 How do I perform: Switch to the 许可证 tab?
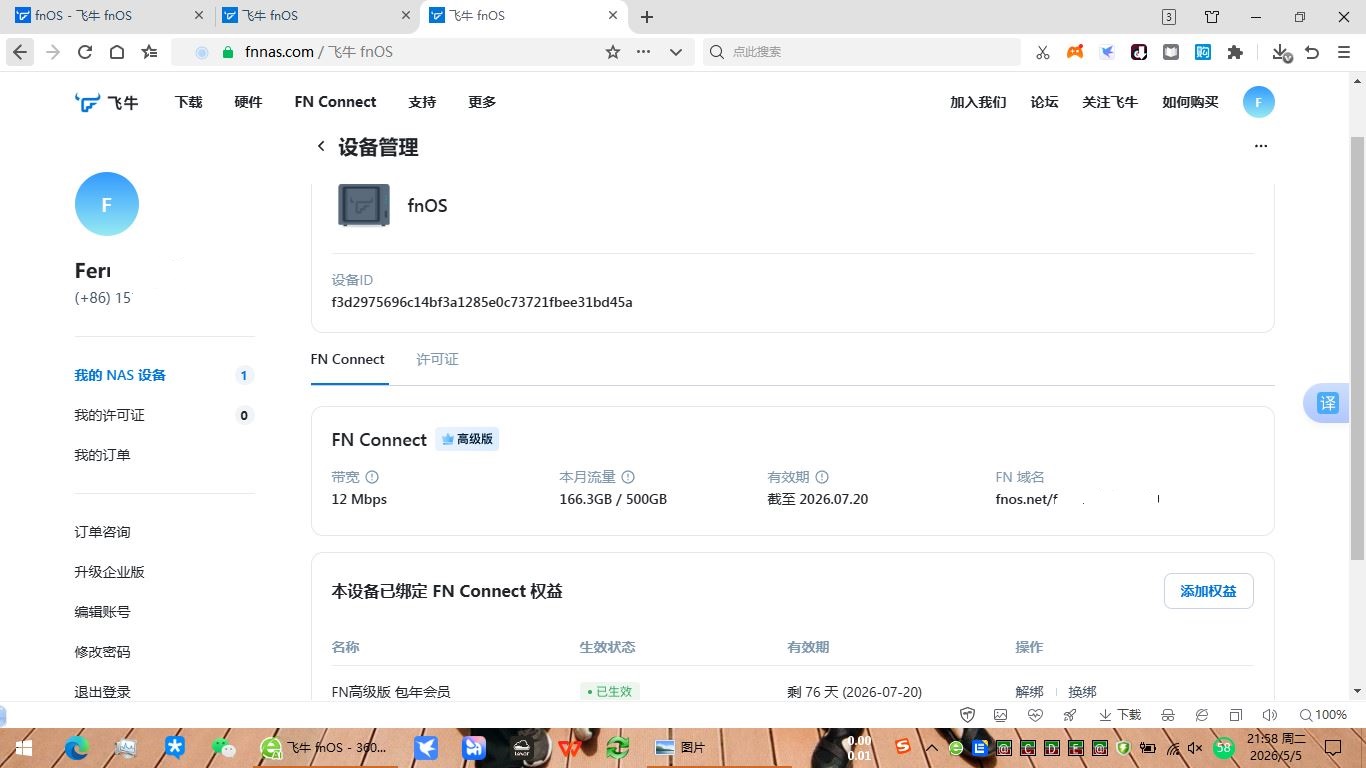pyautogui.click(x=437, y=359)
